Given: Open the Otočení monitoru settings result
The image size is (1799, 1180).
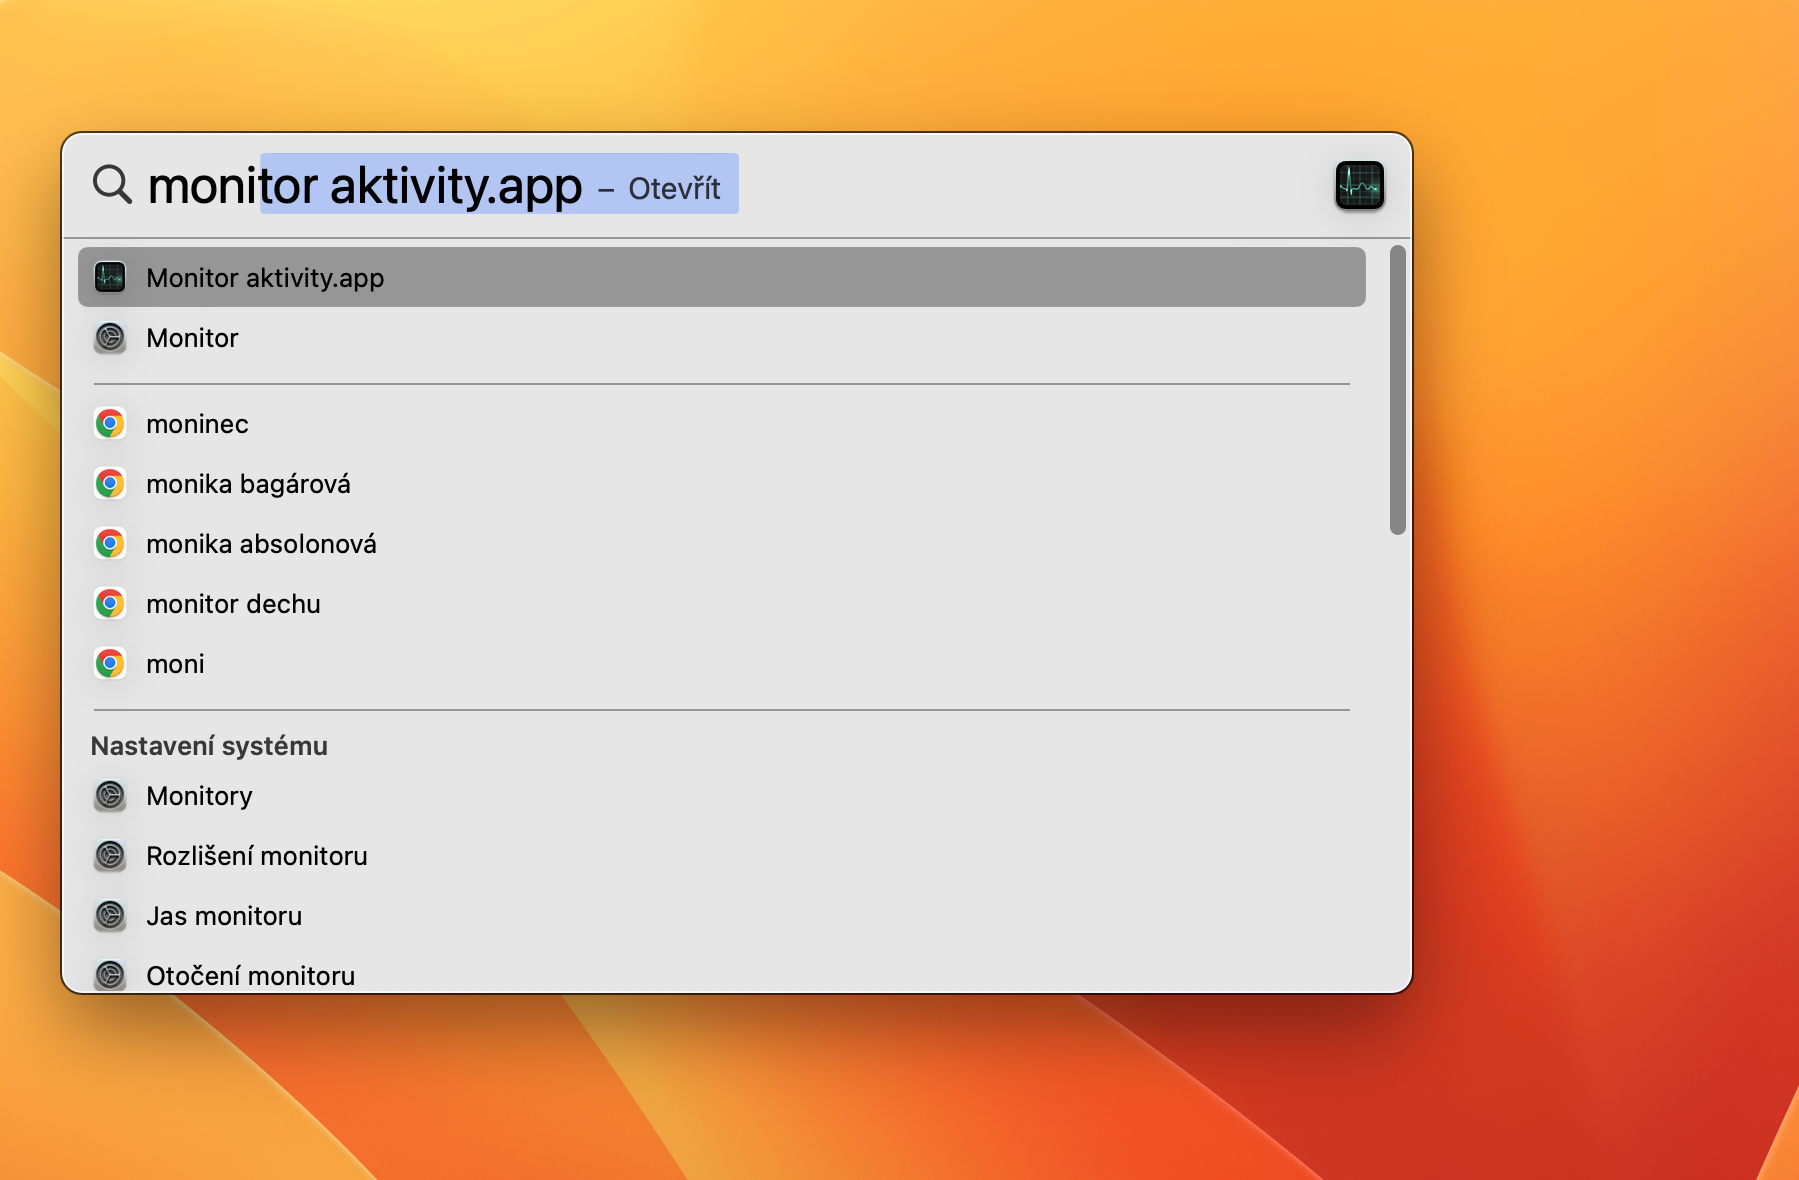Looking at the screenshot, I should click(x=722, y=970).
